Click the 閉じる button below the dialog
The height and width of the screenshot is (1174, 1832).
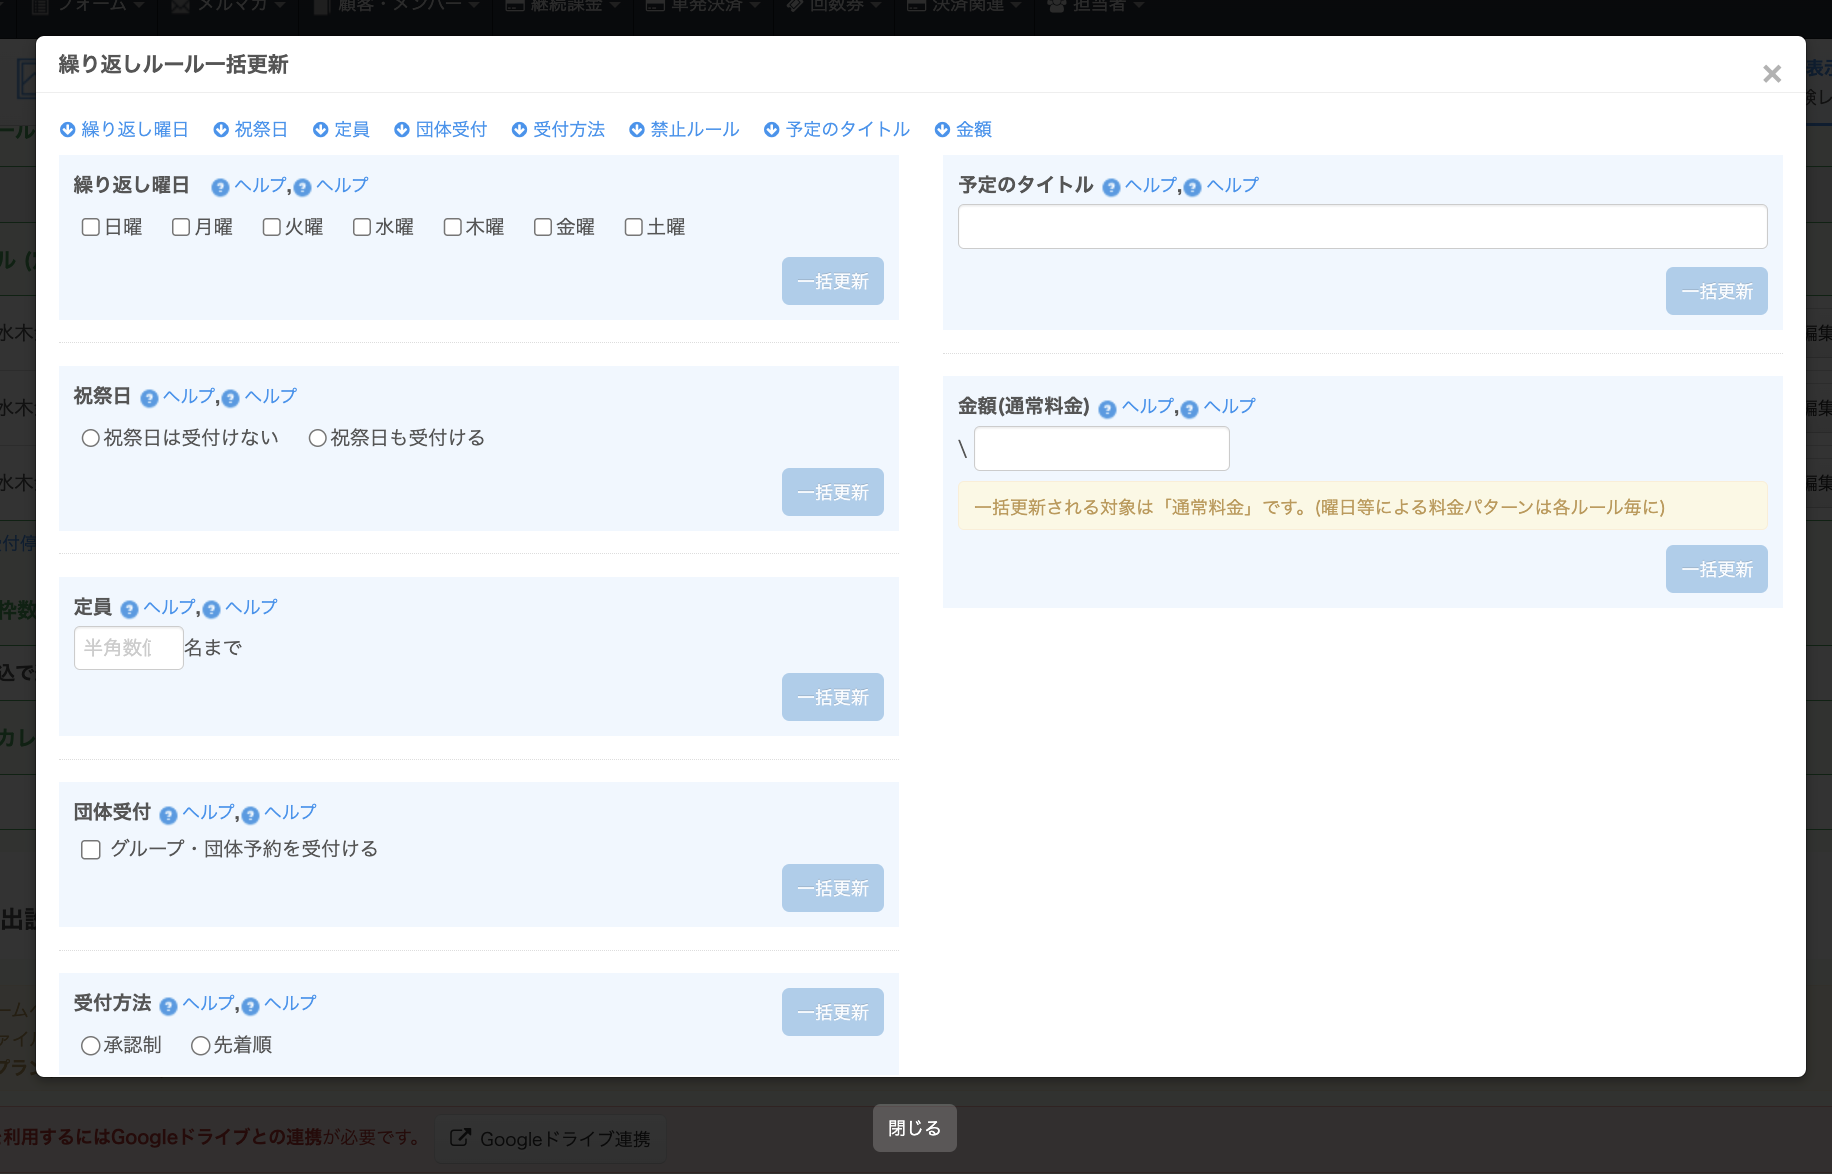coord(914,1128)
